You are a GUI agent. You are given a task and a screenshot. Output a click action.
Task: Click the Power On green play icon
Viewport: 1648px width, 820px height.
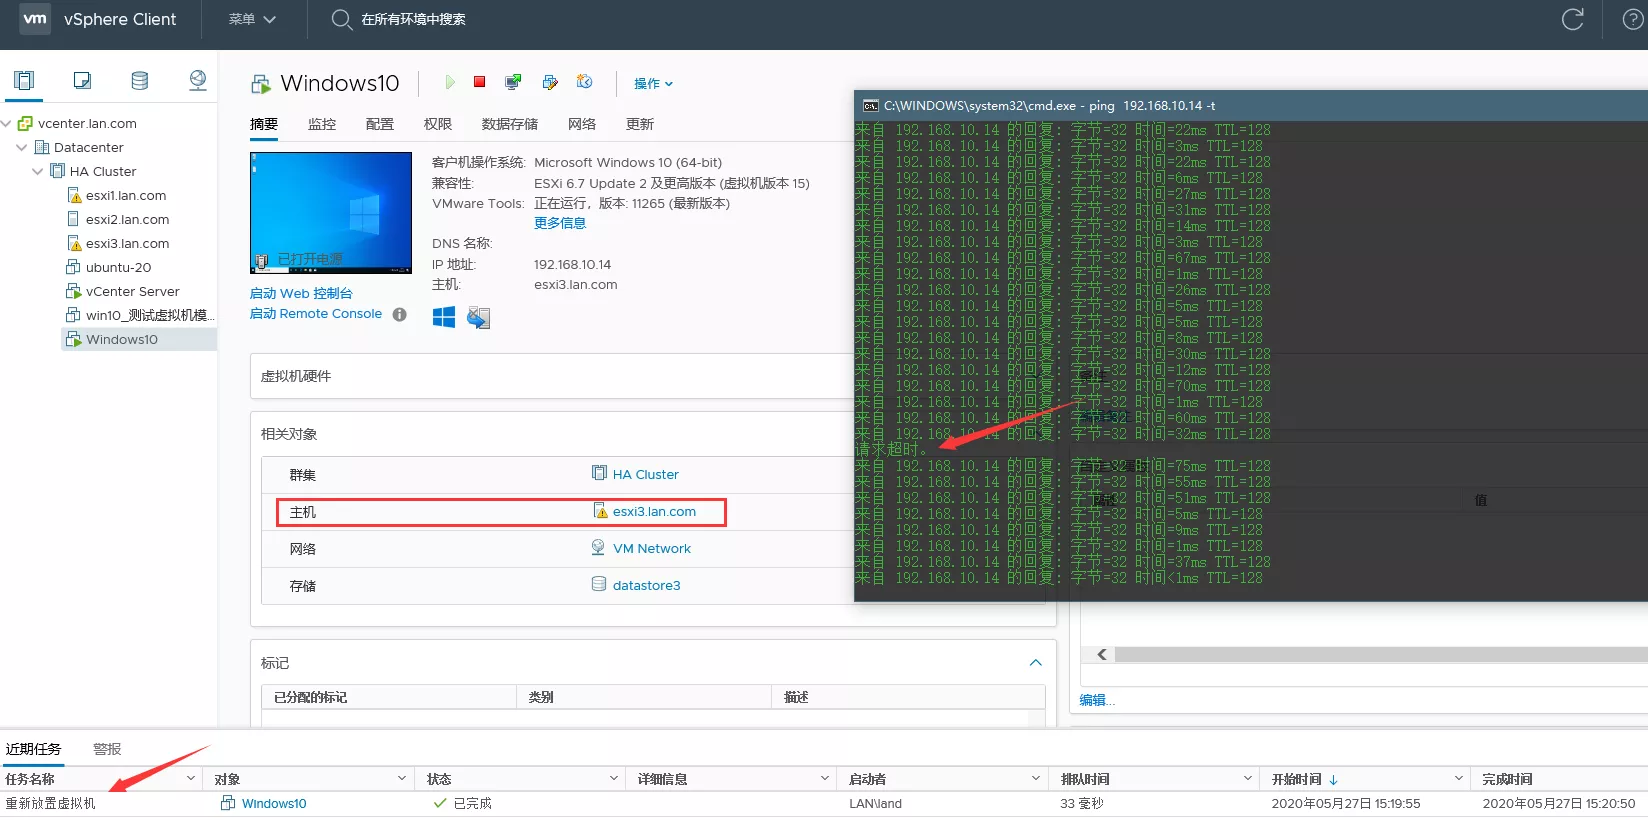click(x=450, y=82)
